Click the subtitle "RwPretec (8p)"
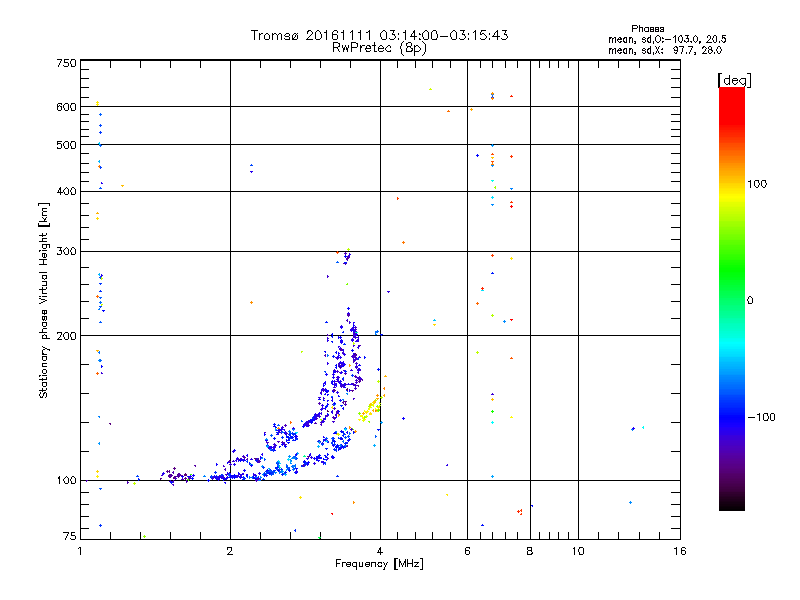The height and width of the screenshot is (600, 800). coord(379,48)
